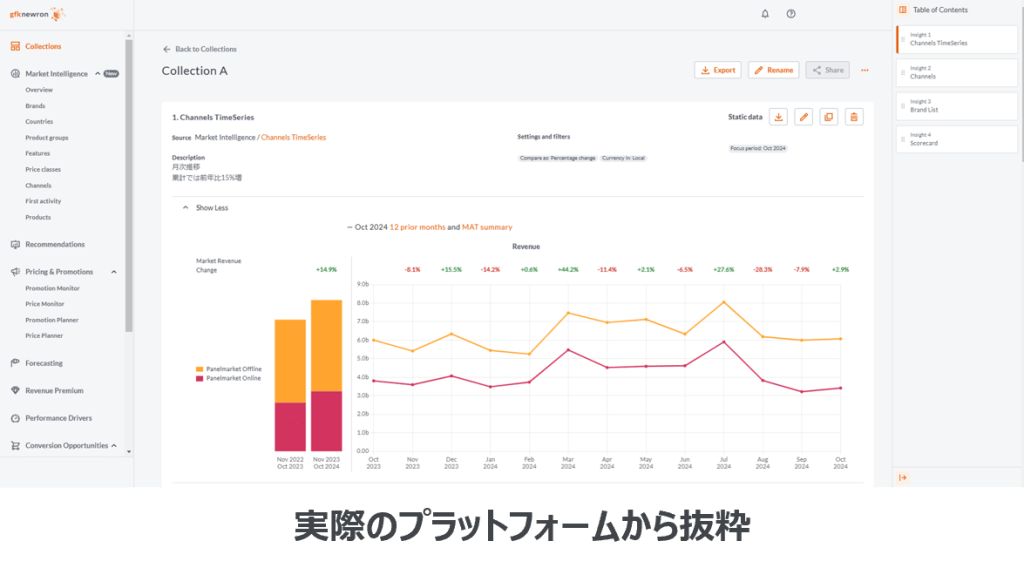This screenshot has width=1024, height=568.
Task: Click the Collection A title
Action: (195, 71)
